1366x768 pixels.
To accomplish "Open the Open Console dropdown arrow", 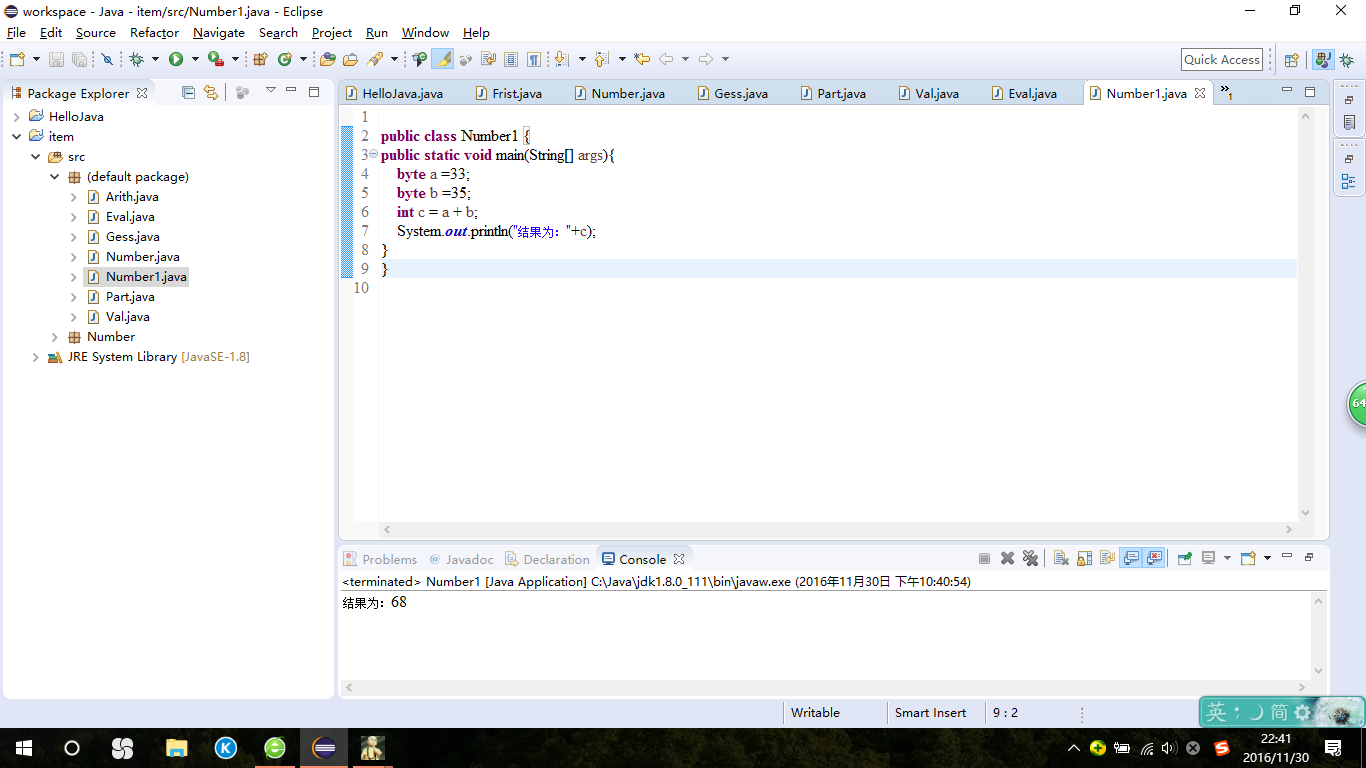I will (x=1267, y=558).
